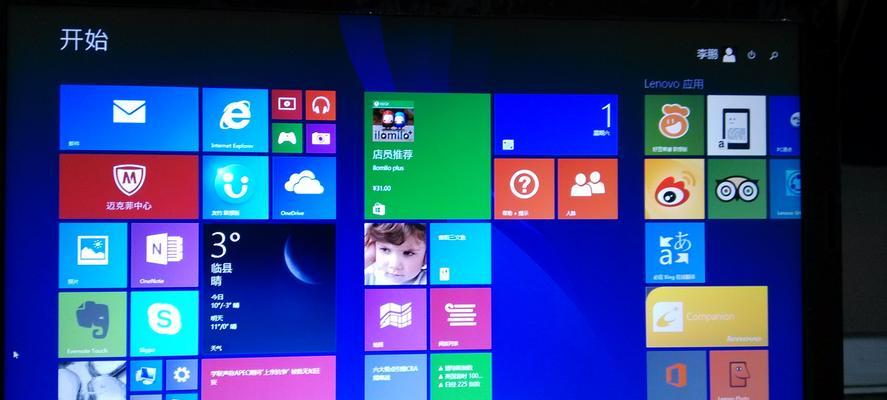Open the orange face-icon tile beside Office
This screenshot has height=400, width=887.
tap(739, 375)
